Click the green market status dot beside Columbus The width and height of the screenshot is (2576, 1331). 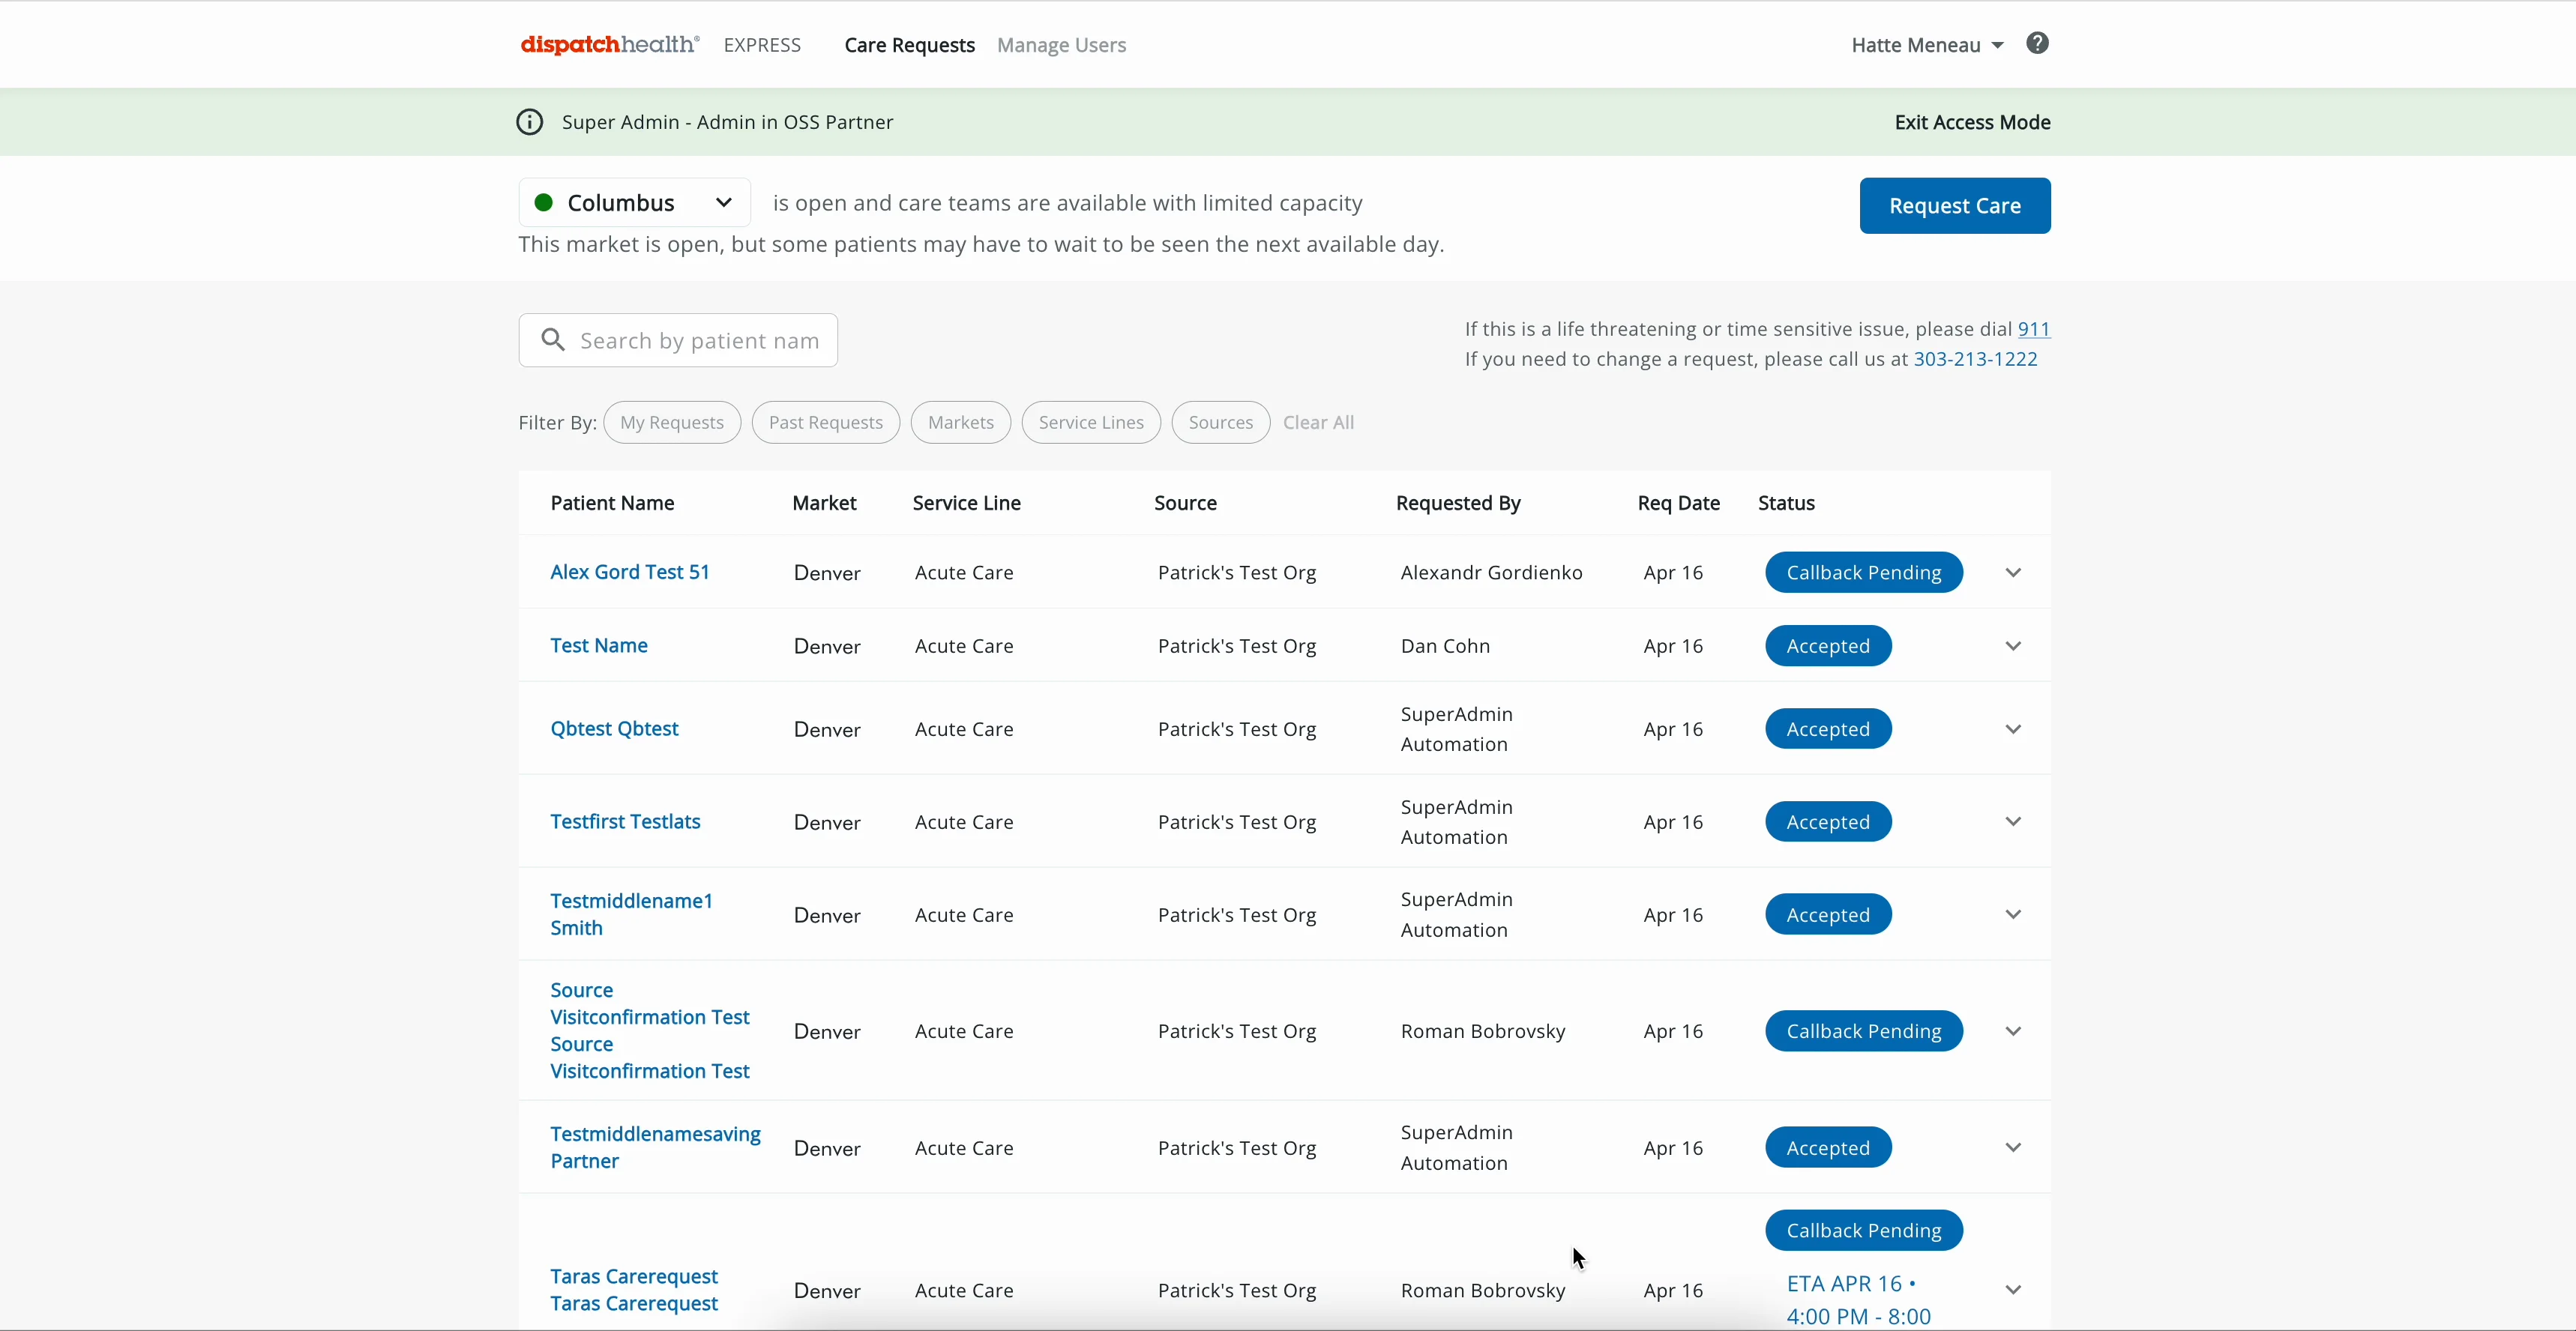pos(545,201)
